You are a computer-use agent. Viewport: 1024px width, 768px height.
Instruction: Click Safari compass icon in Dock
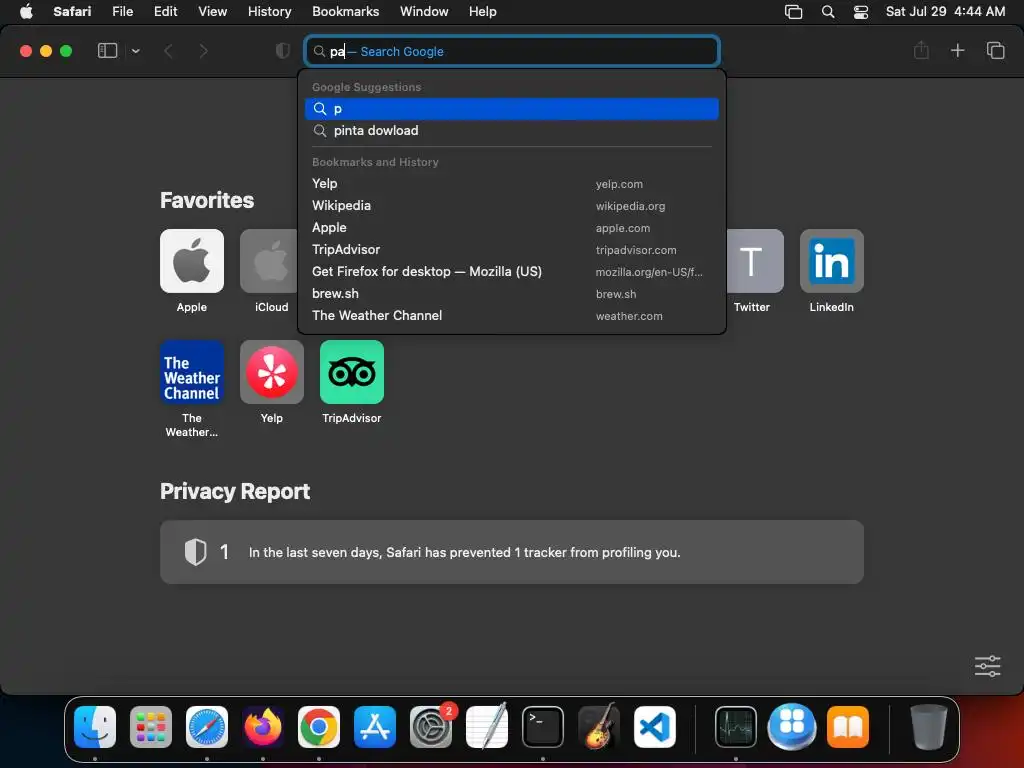(207, 726)
